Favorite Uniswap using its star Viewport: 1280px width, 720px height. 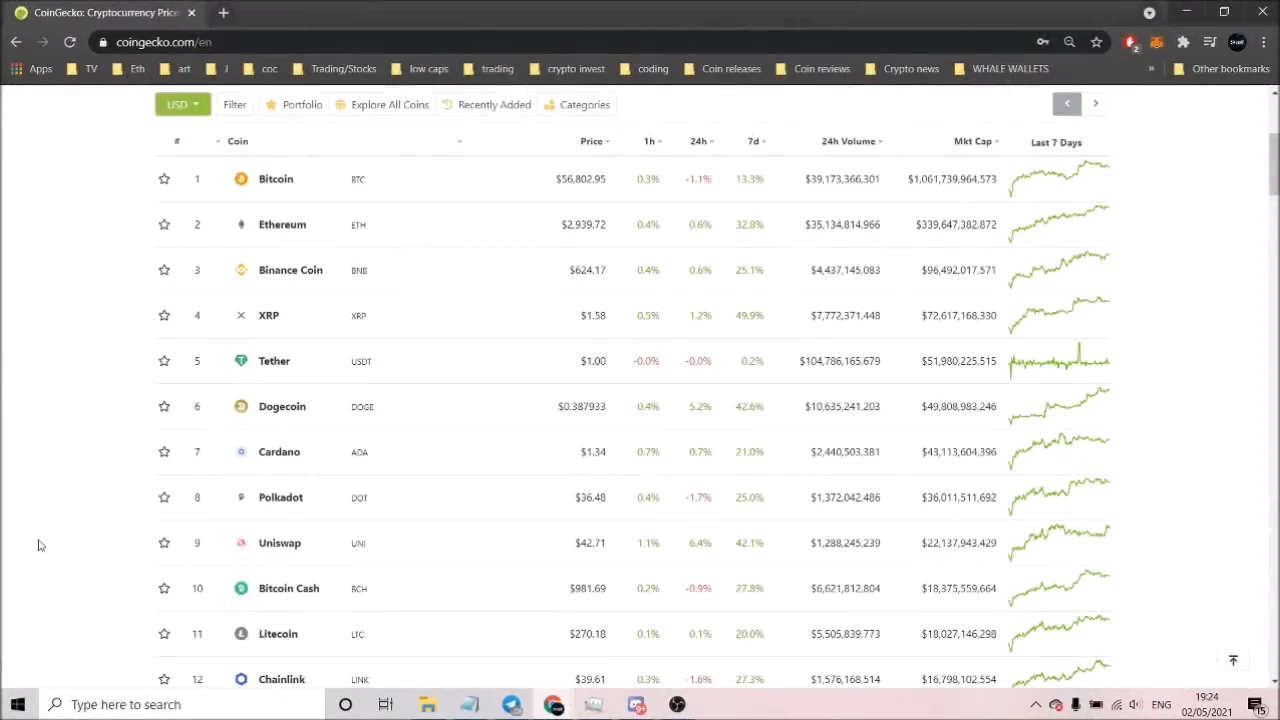point(164,543)
